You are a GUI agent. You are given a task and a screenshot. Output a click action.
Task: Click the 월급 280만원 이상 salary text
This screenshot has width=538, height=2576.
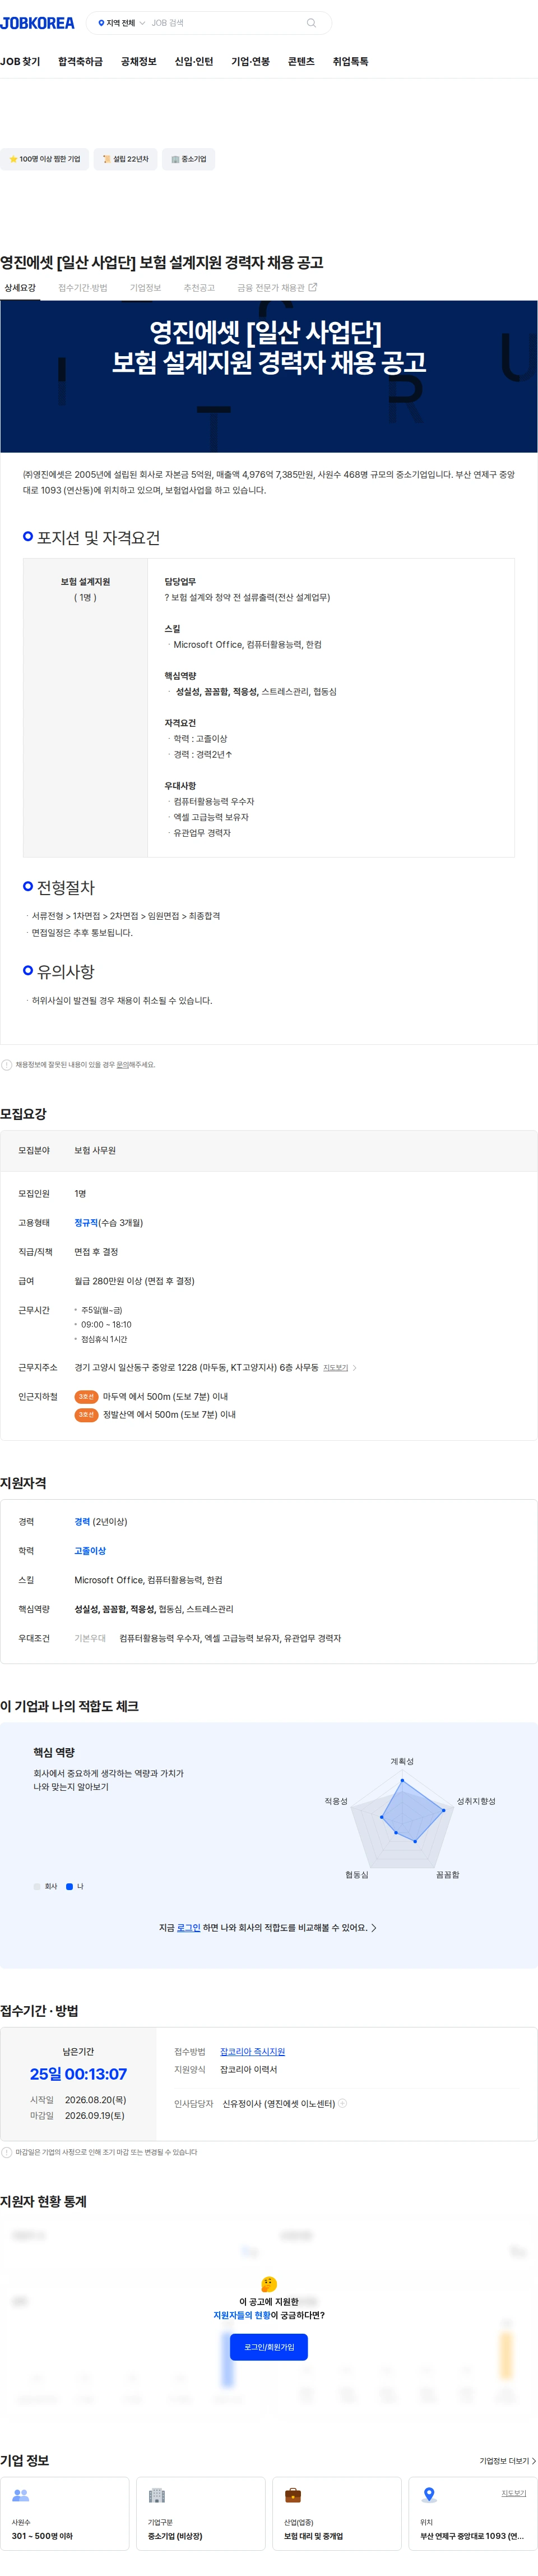134,1280
